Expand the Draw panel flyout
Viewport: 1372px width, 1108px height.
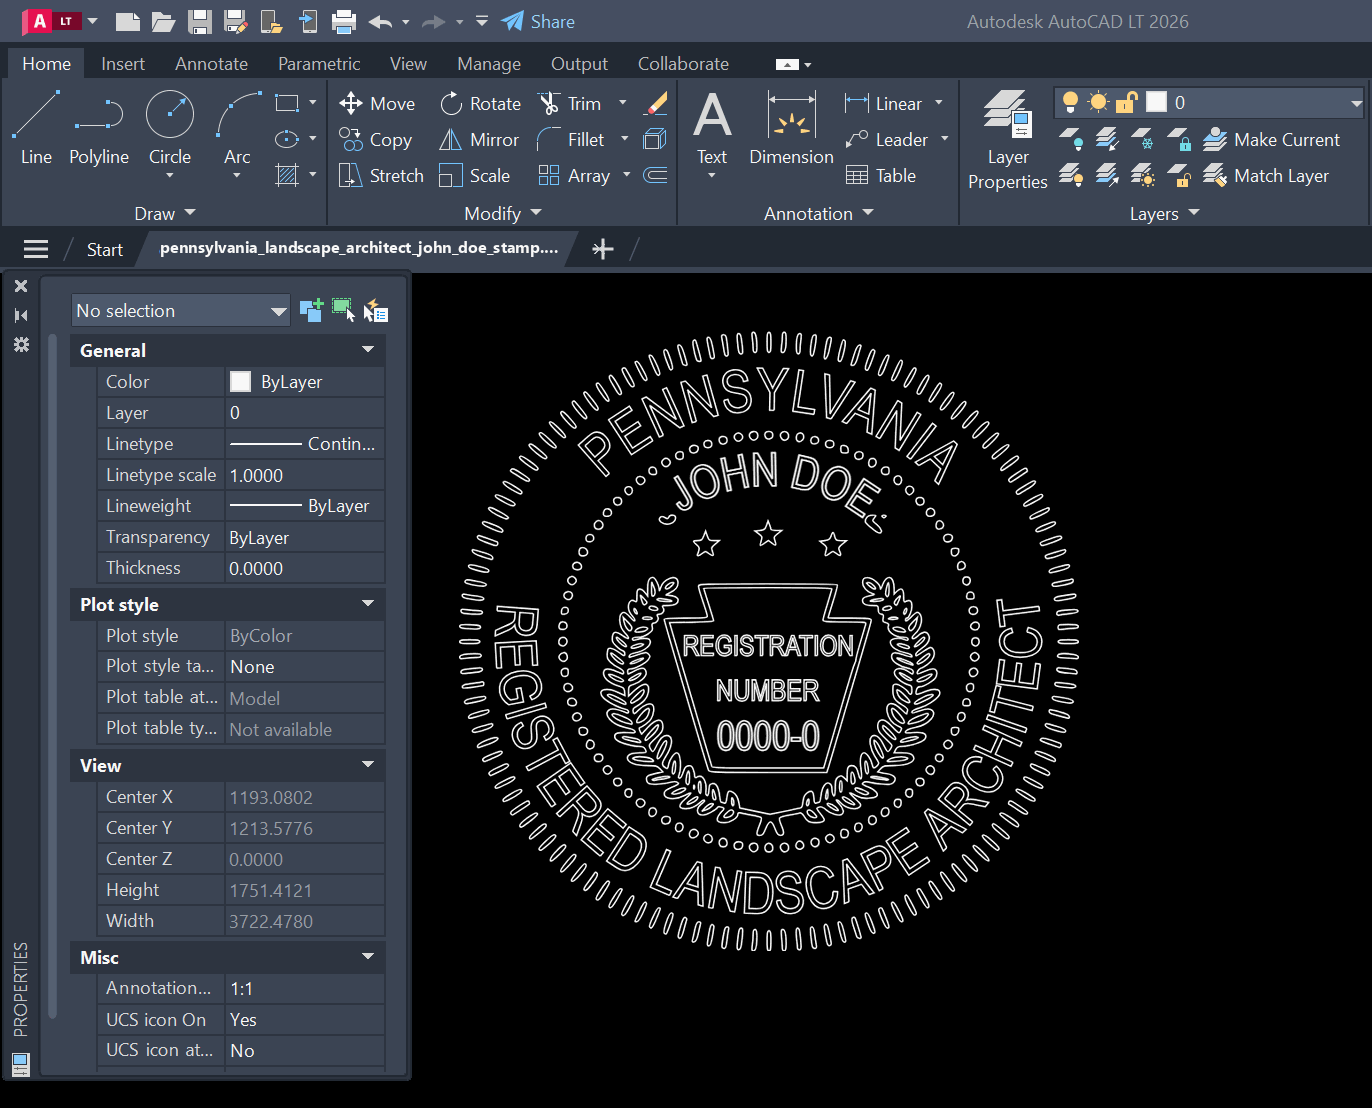165,213
